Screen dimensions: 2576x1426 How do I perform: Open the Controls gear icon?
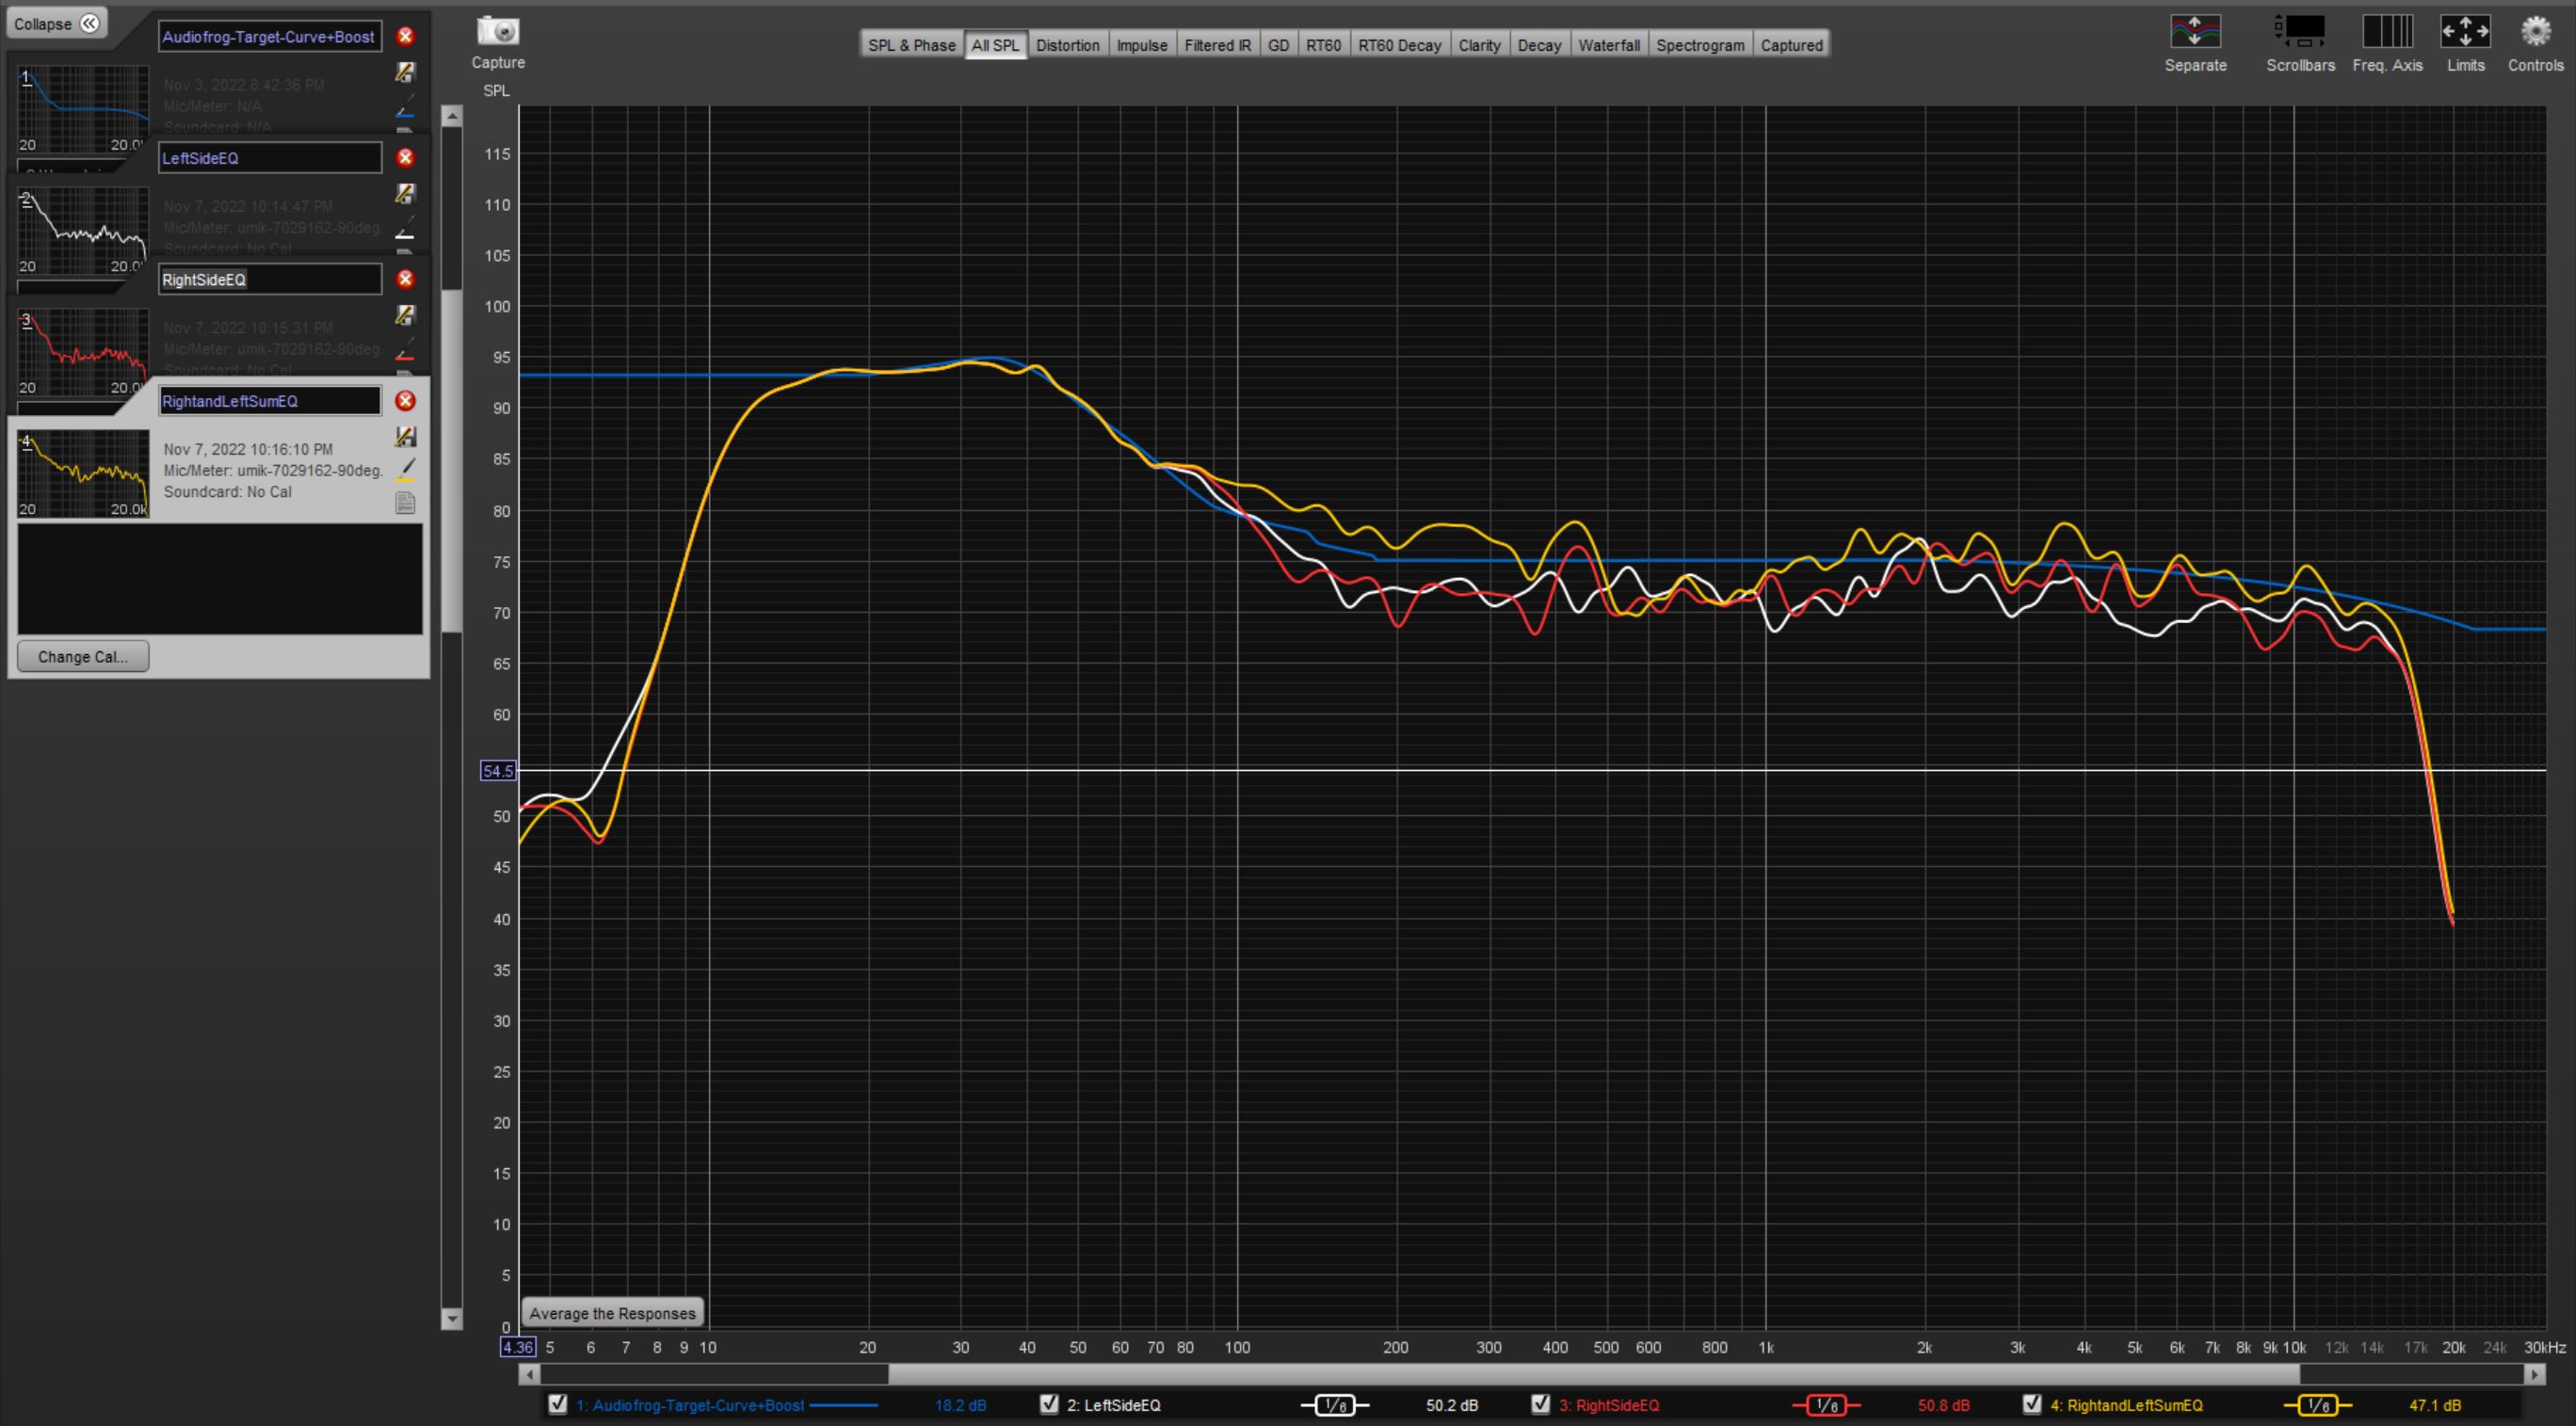point(2535,32)
